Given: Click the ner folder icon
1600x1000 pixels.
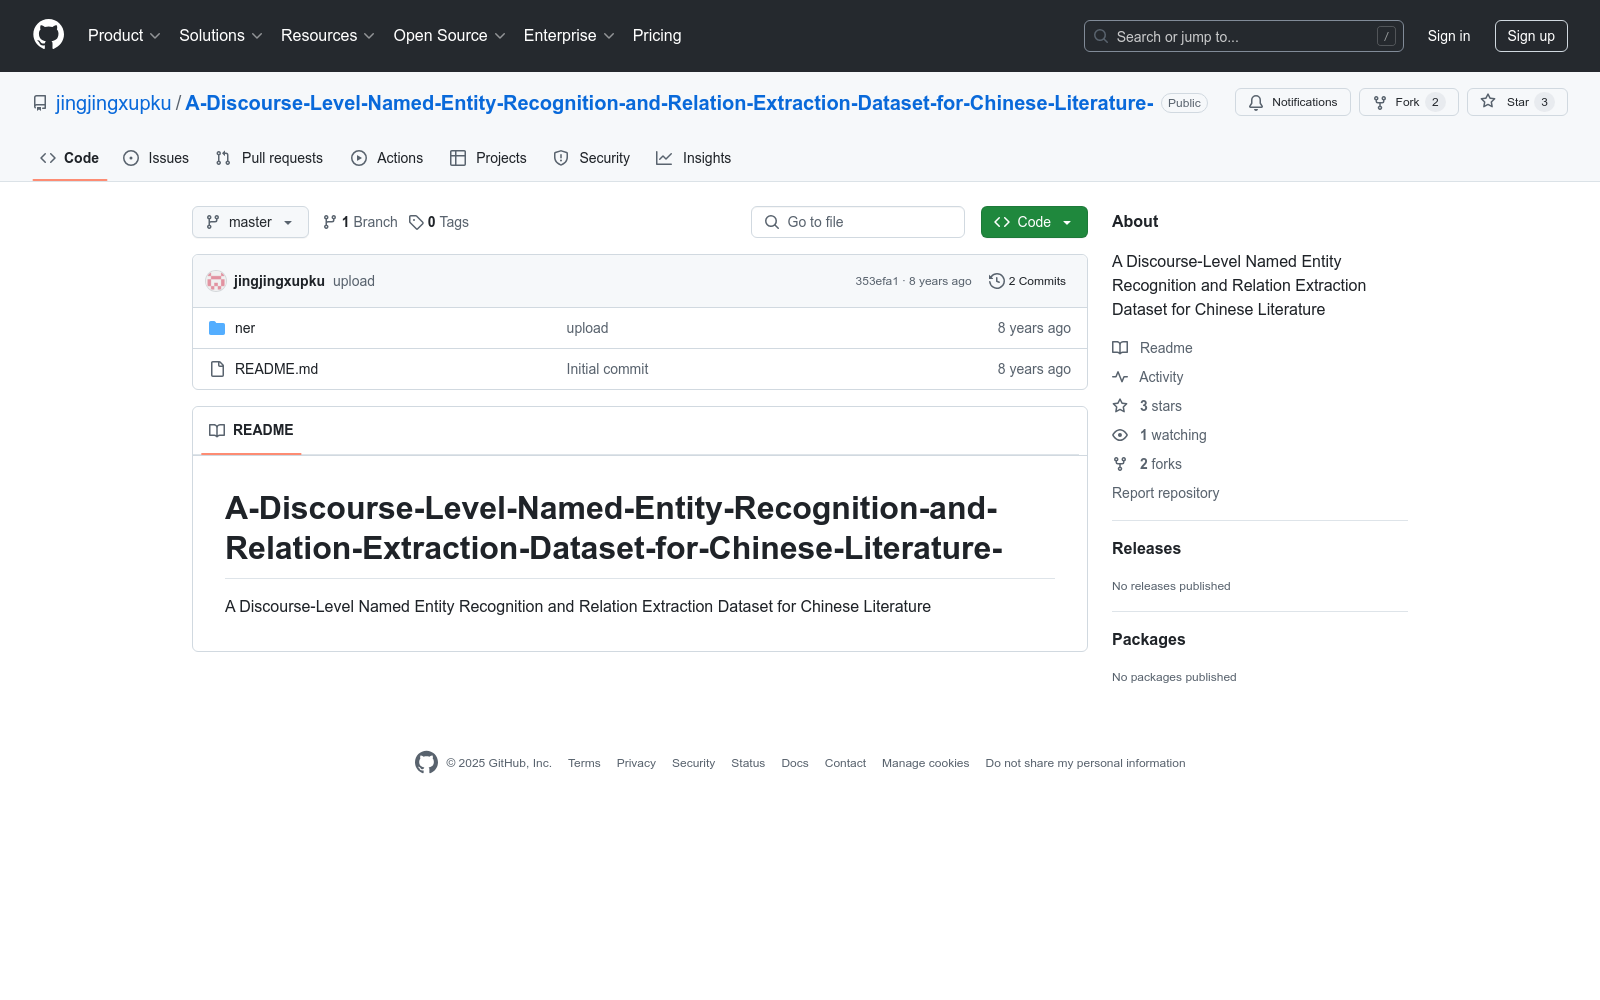Looking at the screenshot, I should click(x=217, y=328).
